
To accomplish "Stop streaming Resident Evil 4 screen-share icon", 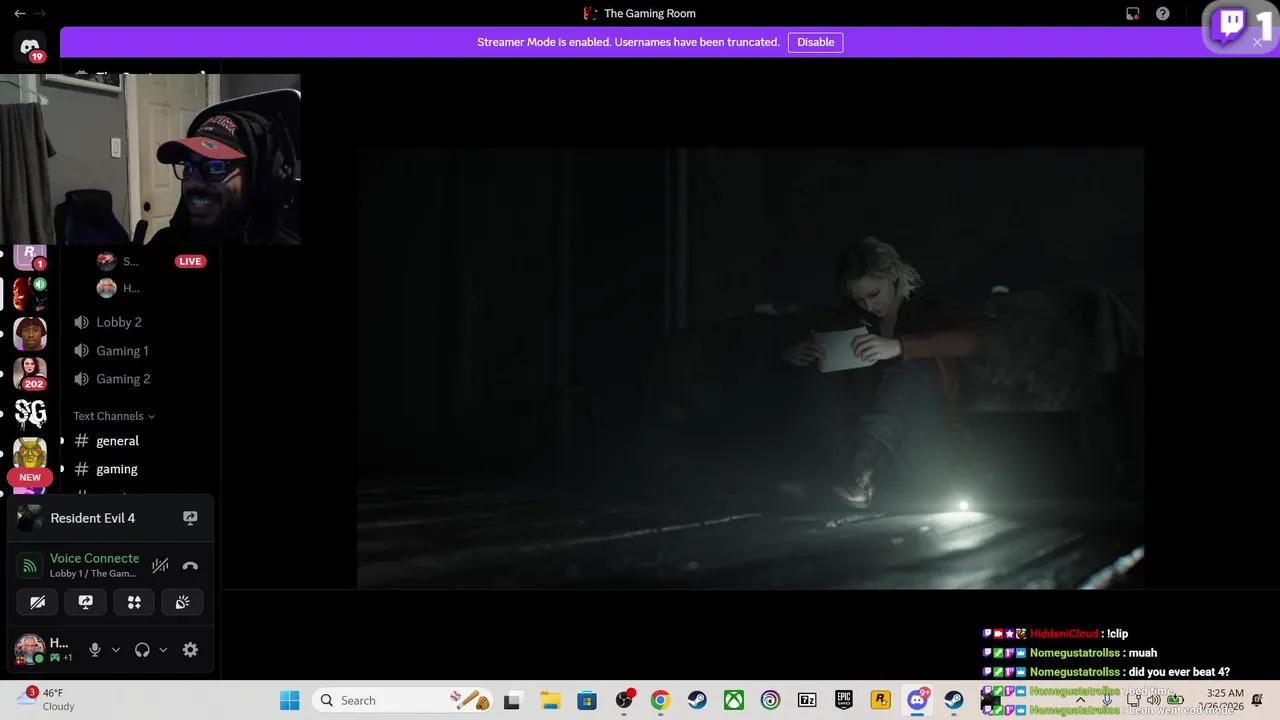I will (x=190, y=518).
